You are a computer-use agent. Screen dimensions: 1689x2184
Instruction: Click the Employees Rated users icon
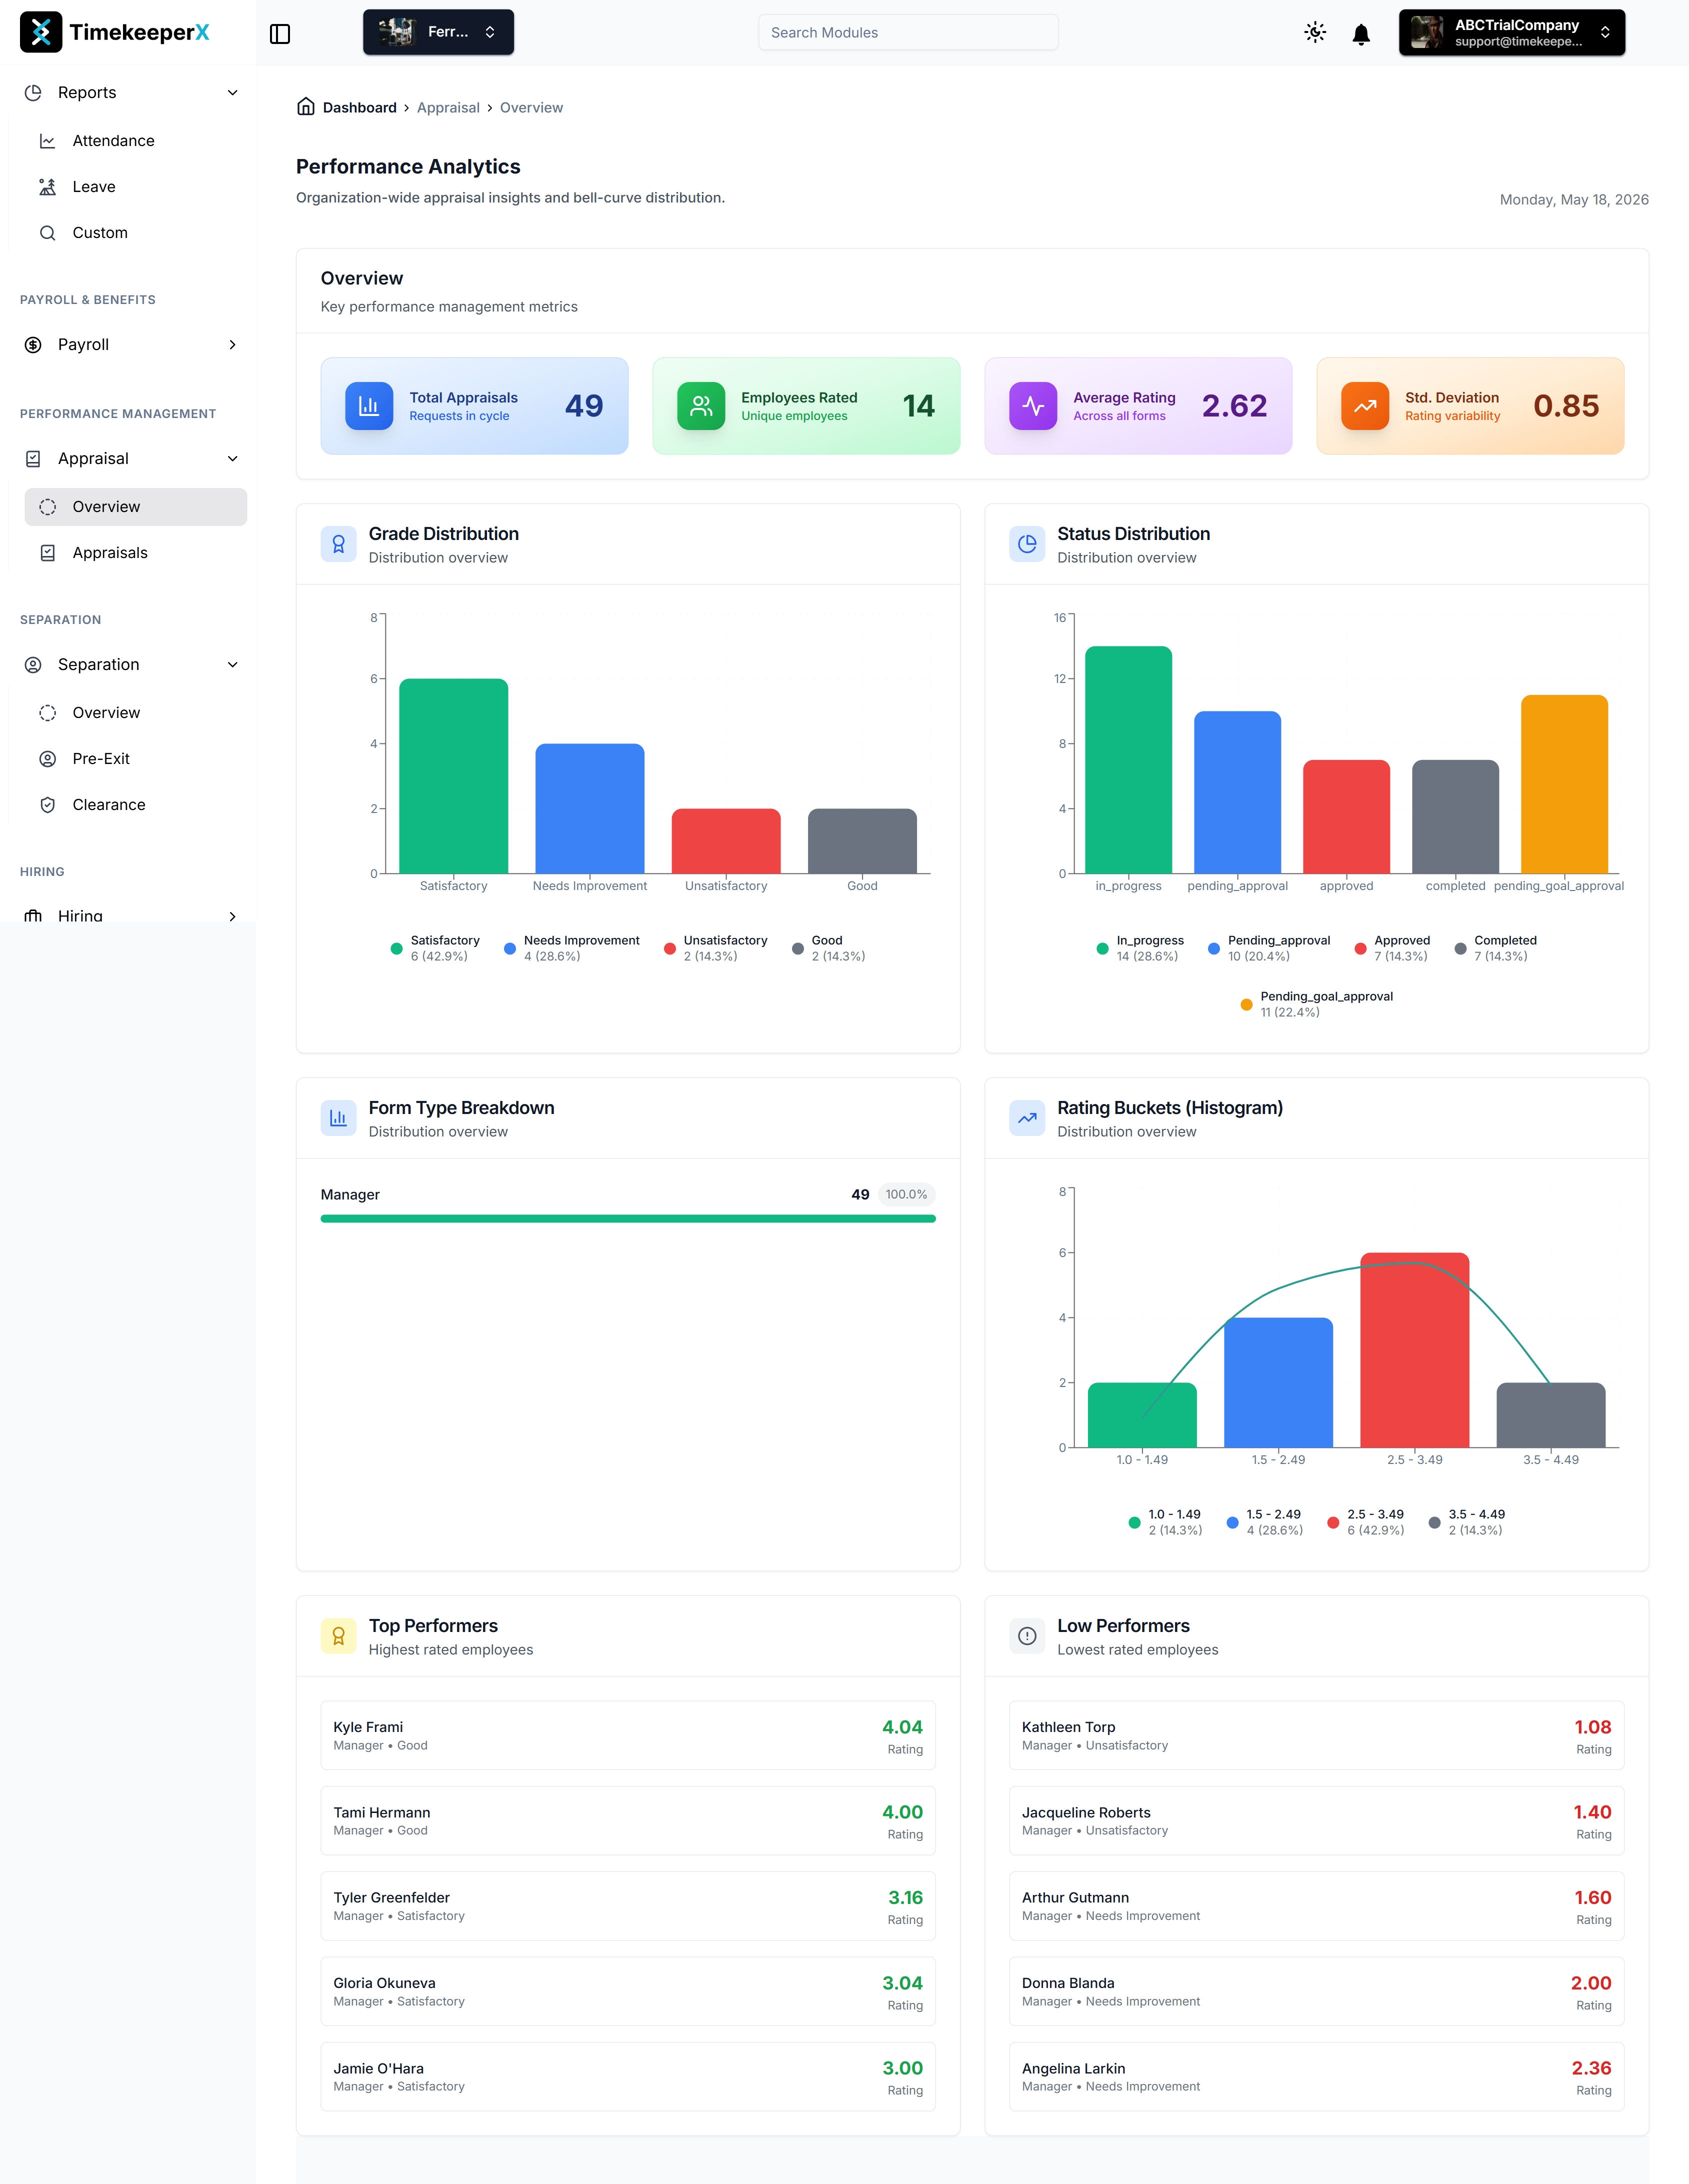click(x=701, y=406)
